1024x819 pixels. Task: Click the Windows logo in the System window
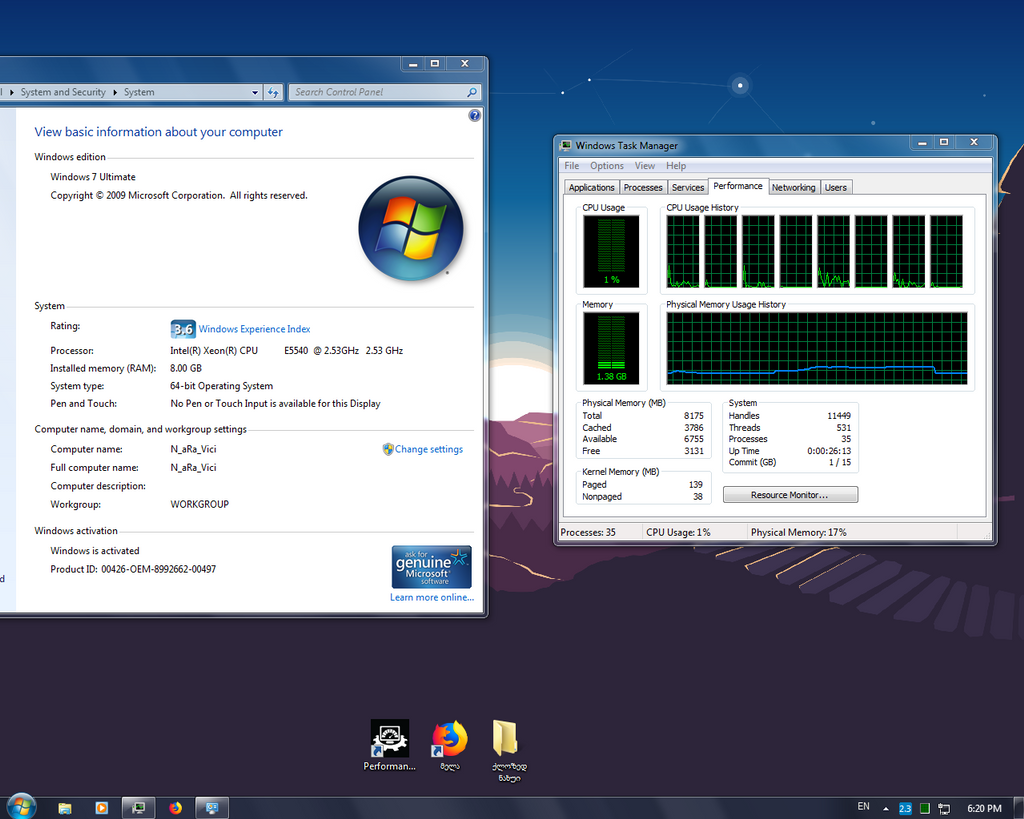(x=411, y=228)
